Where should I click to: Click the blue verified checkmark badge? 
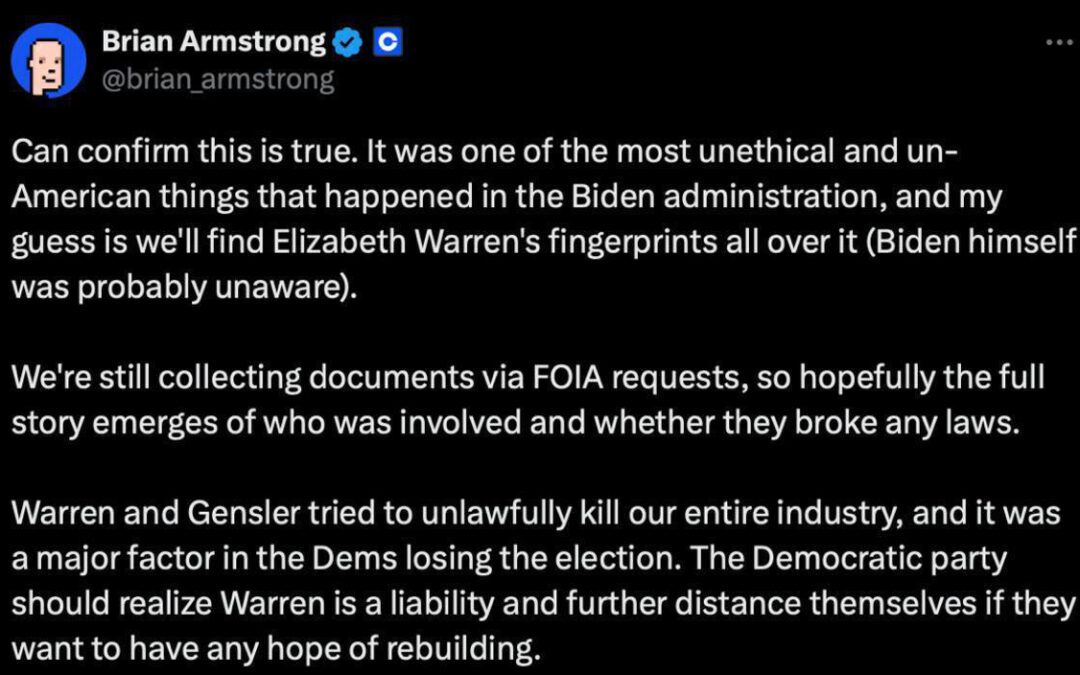coord(348,42)
